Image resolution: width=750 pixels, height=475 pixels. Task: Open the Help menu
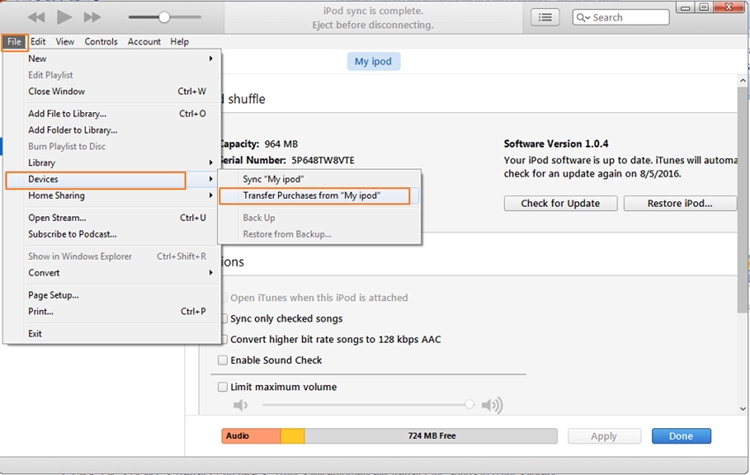179,42
